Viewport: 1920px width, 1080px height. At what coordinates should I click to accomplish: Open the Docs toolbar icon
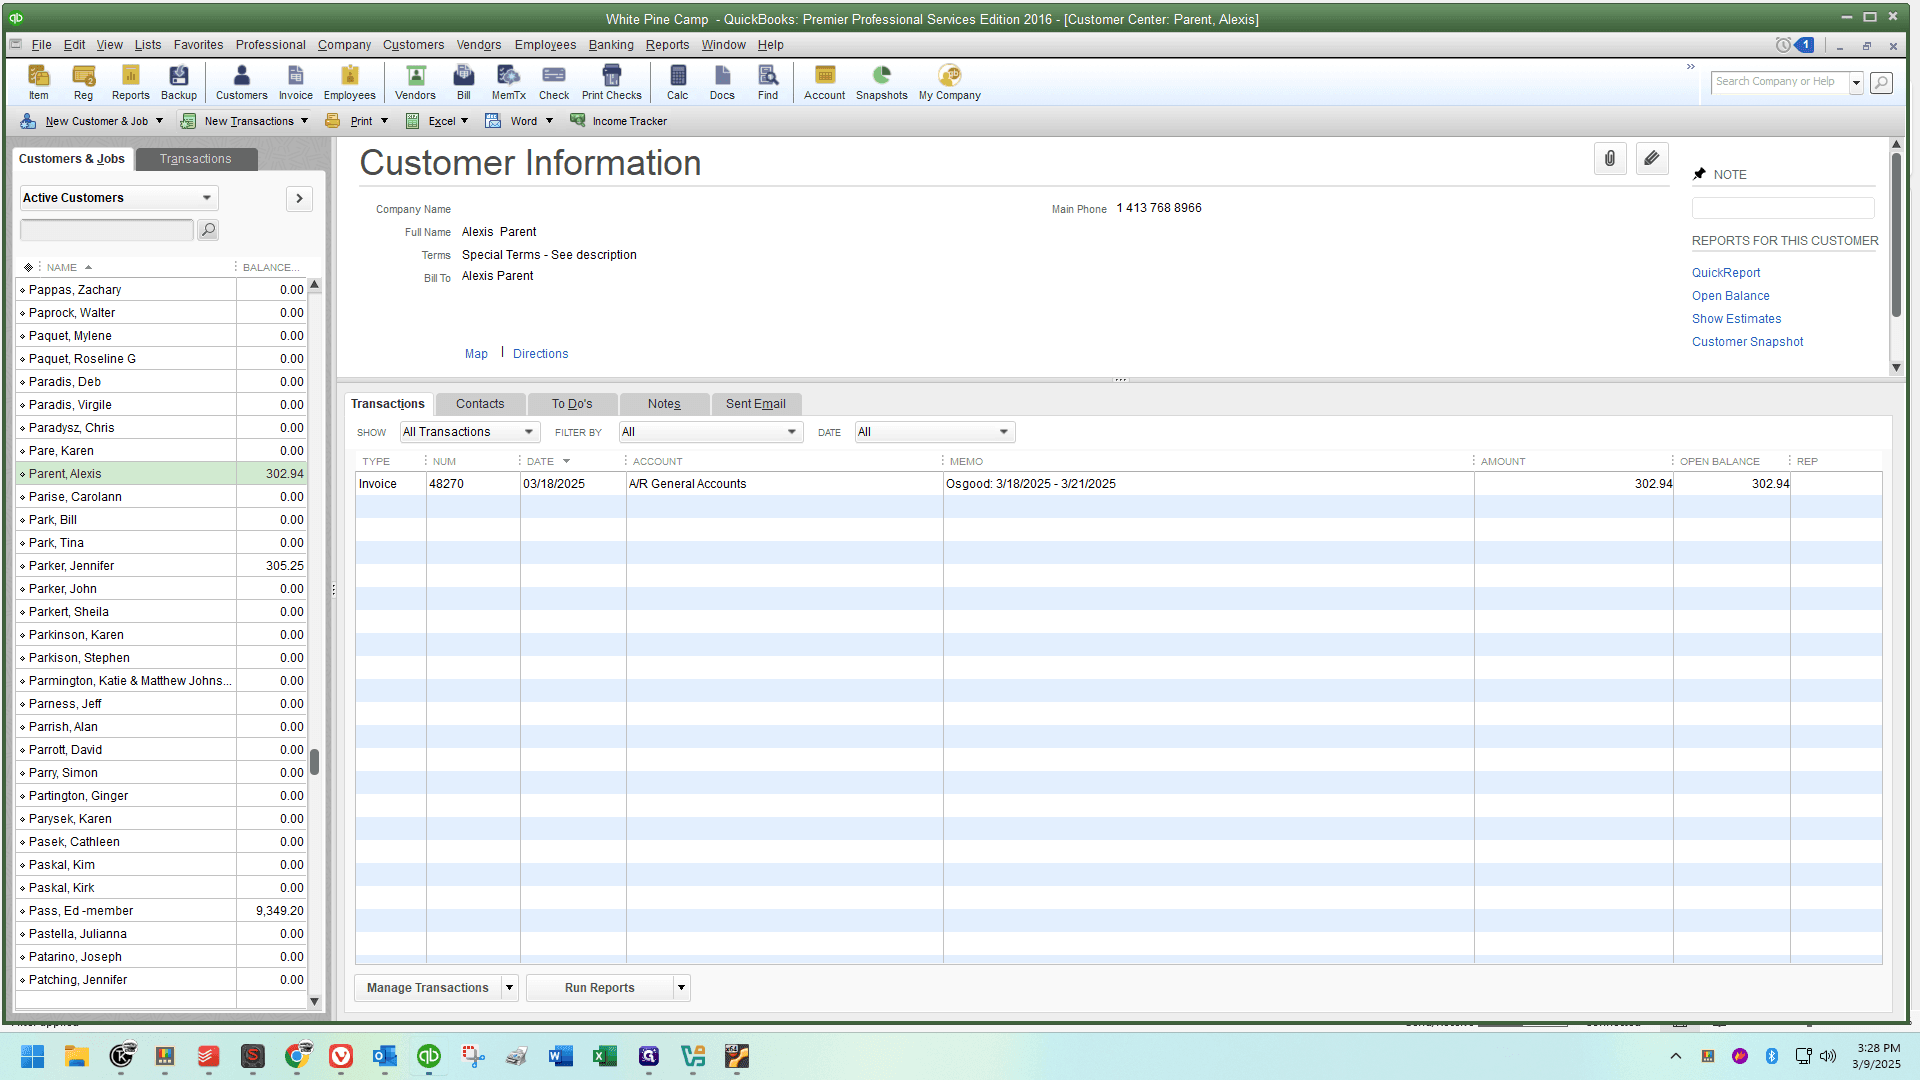coord(722,82)
